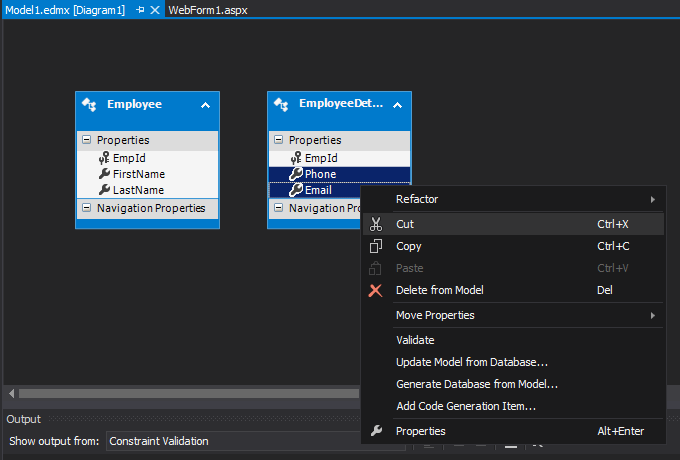680x460 pixels.
Task: Click the EmployeeDetails entity icon
Action: pyautogui.click(x=281, y=104)
